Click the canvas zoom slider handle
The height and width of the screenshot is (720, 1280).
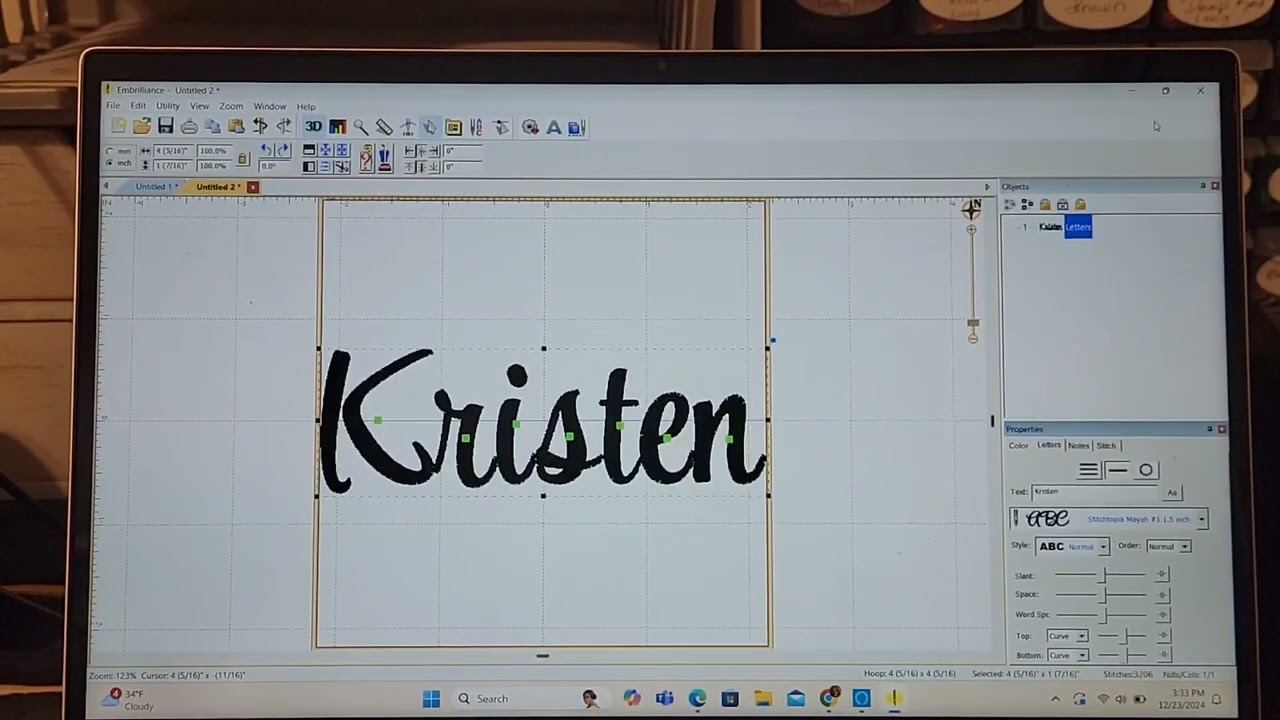pos(973,324)
